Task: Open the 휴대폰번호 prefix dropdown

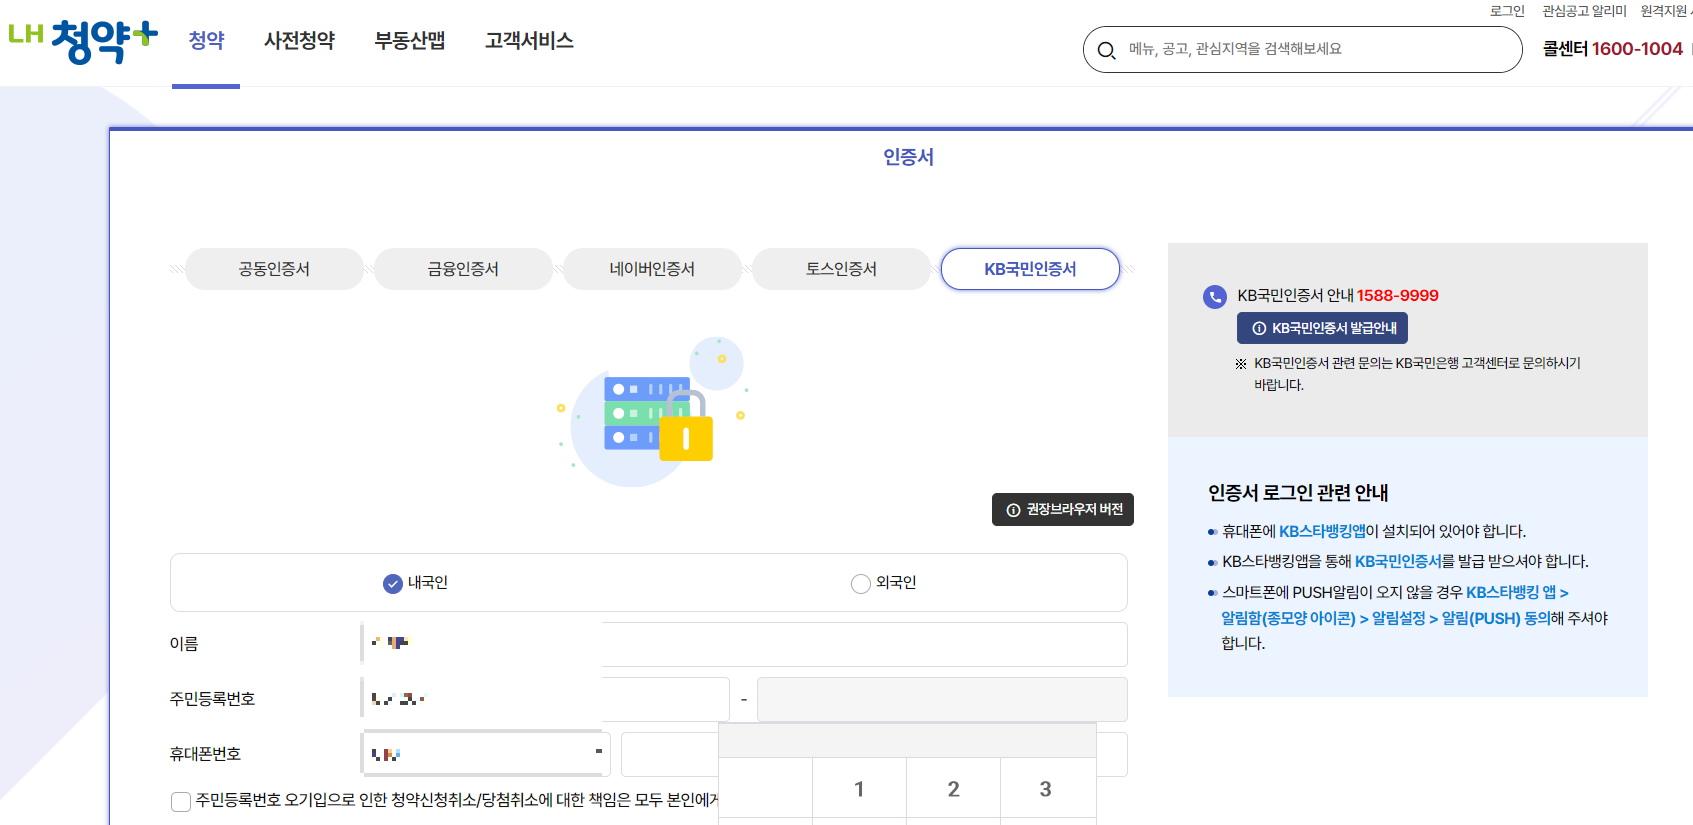Action: coord(486,754)
